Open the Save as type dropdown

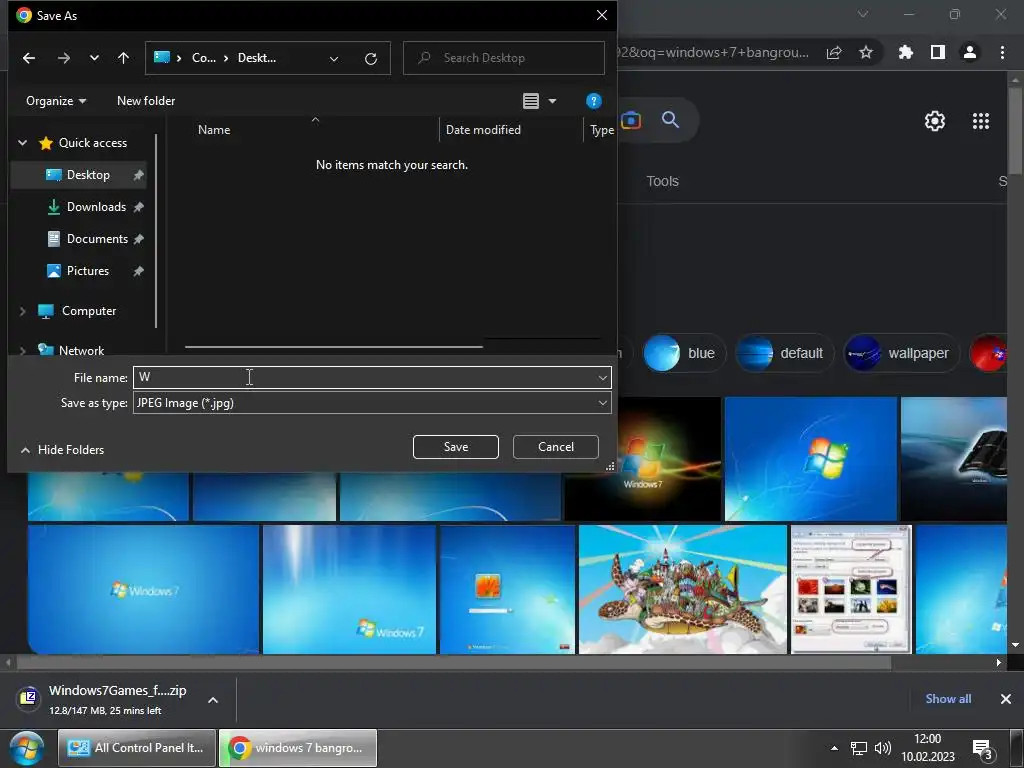[372, 403]
